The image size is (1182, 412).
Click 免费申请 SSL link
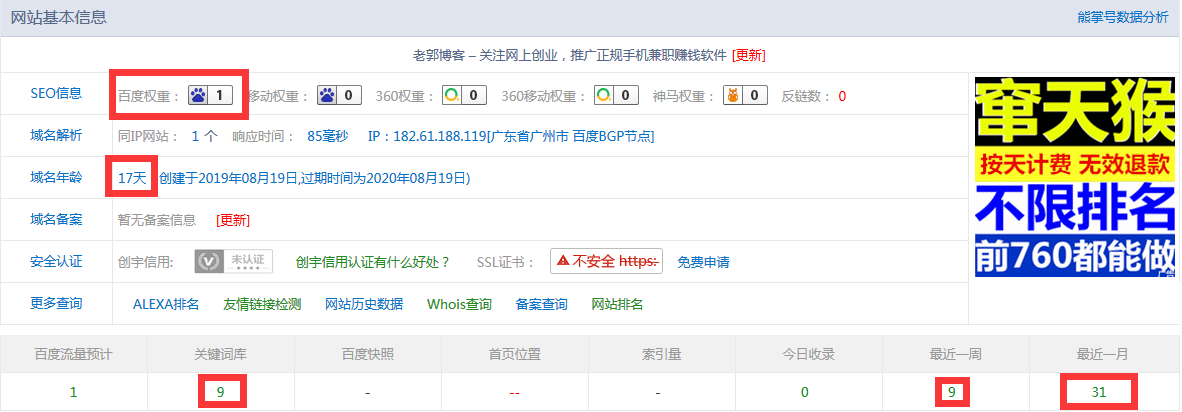[703, 262]
